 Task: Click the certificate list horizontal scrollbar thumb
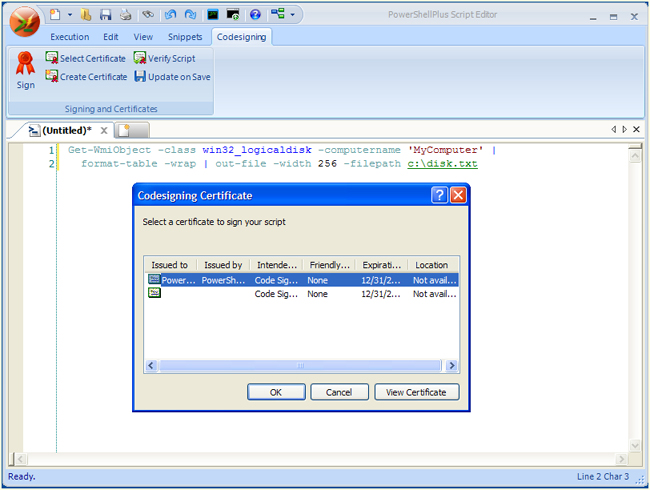click(300, 366)
